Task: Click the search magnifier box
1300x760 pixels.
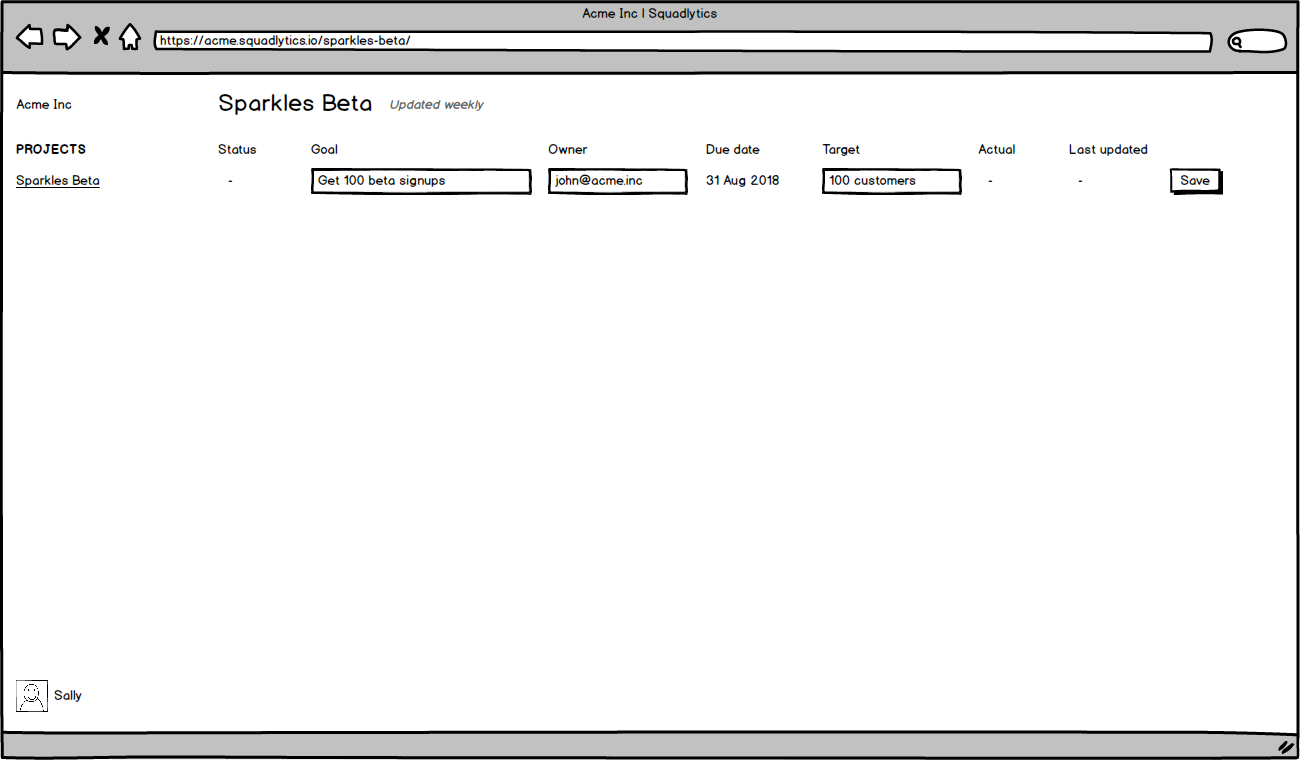Action: click(1257, 42)
